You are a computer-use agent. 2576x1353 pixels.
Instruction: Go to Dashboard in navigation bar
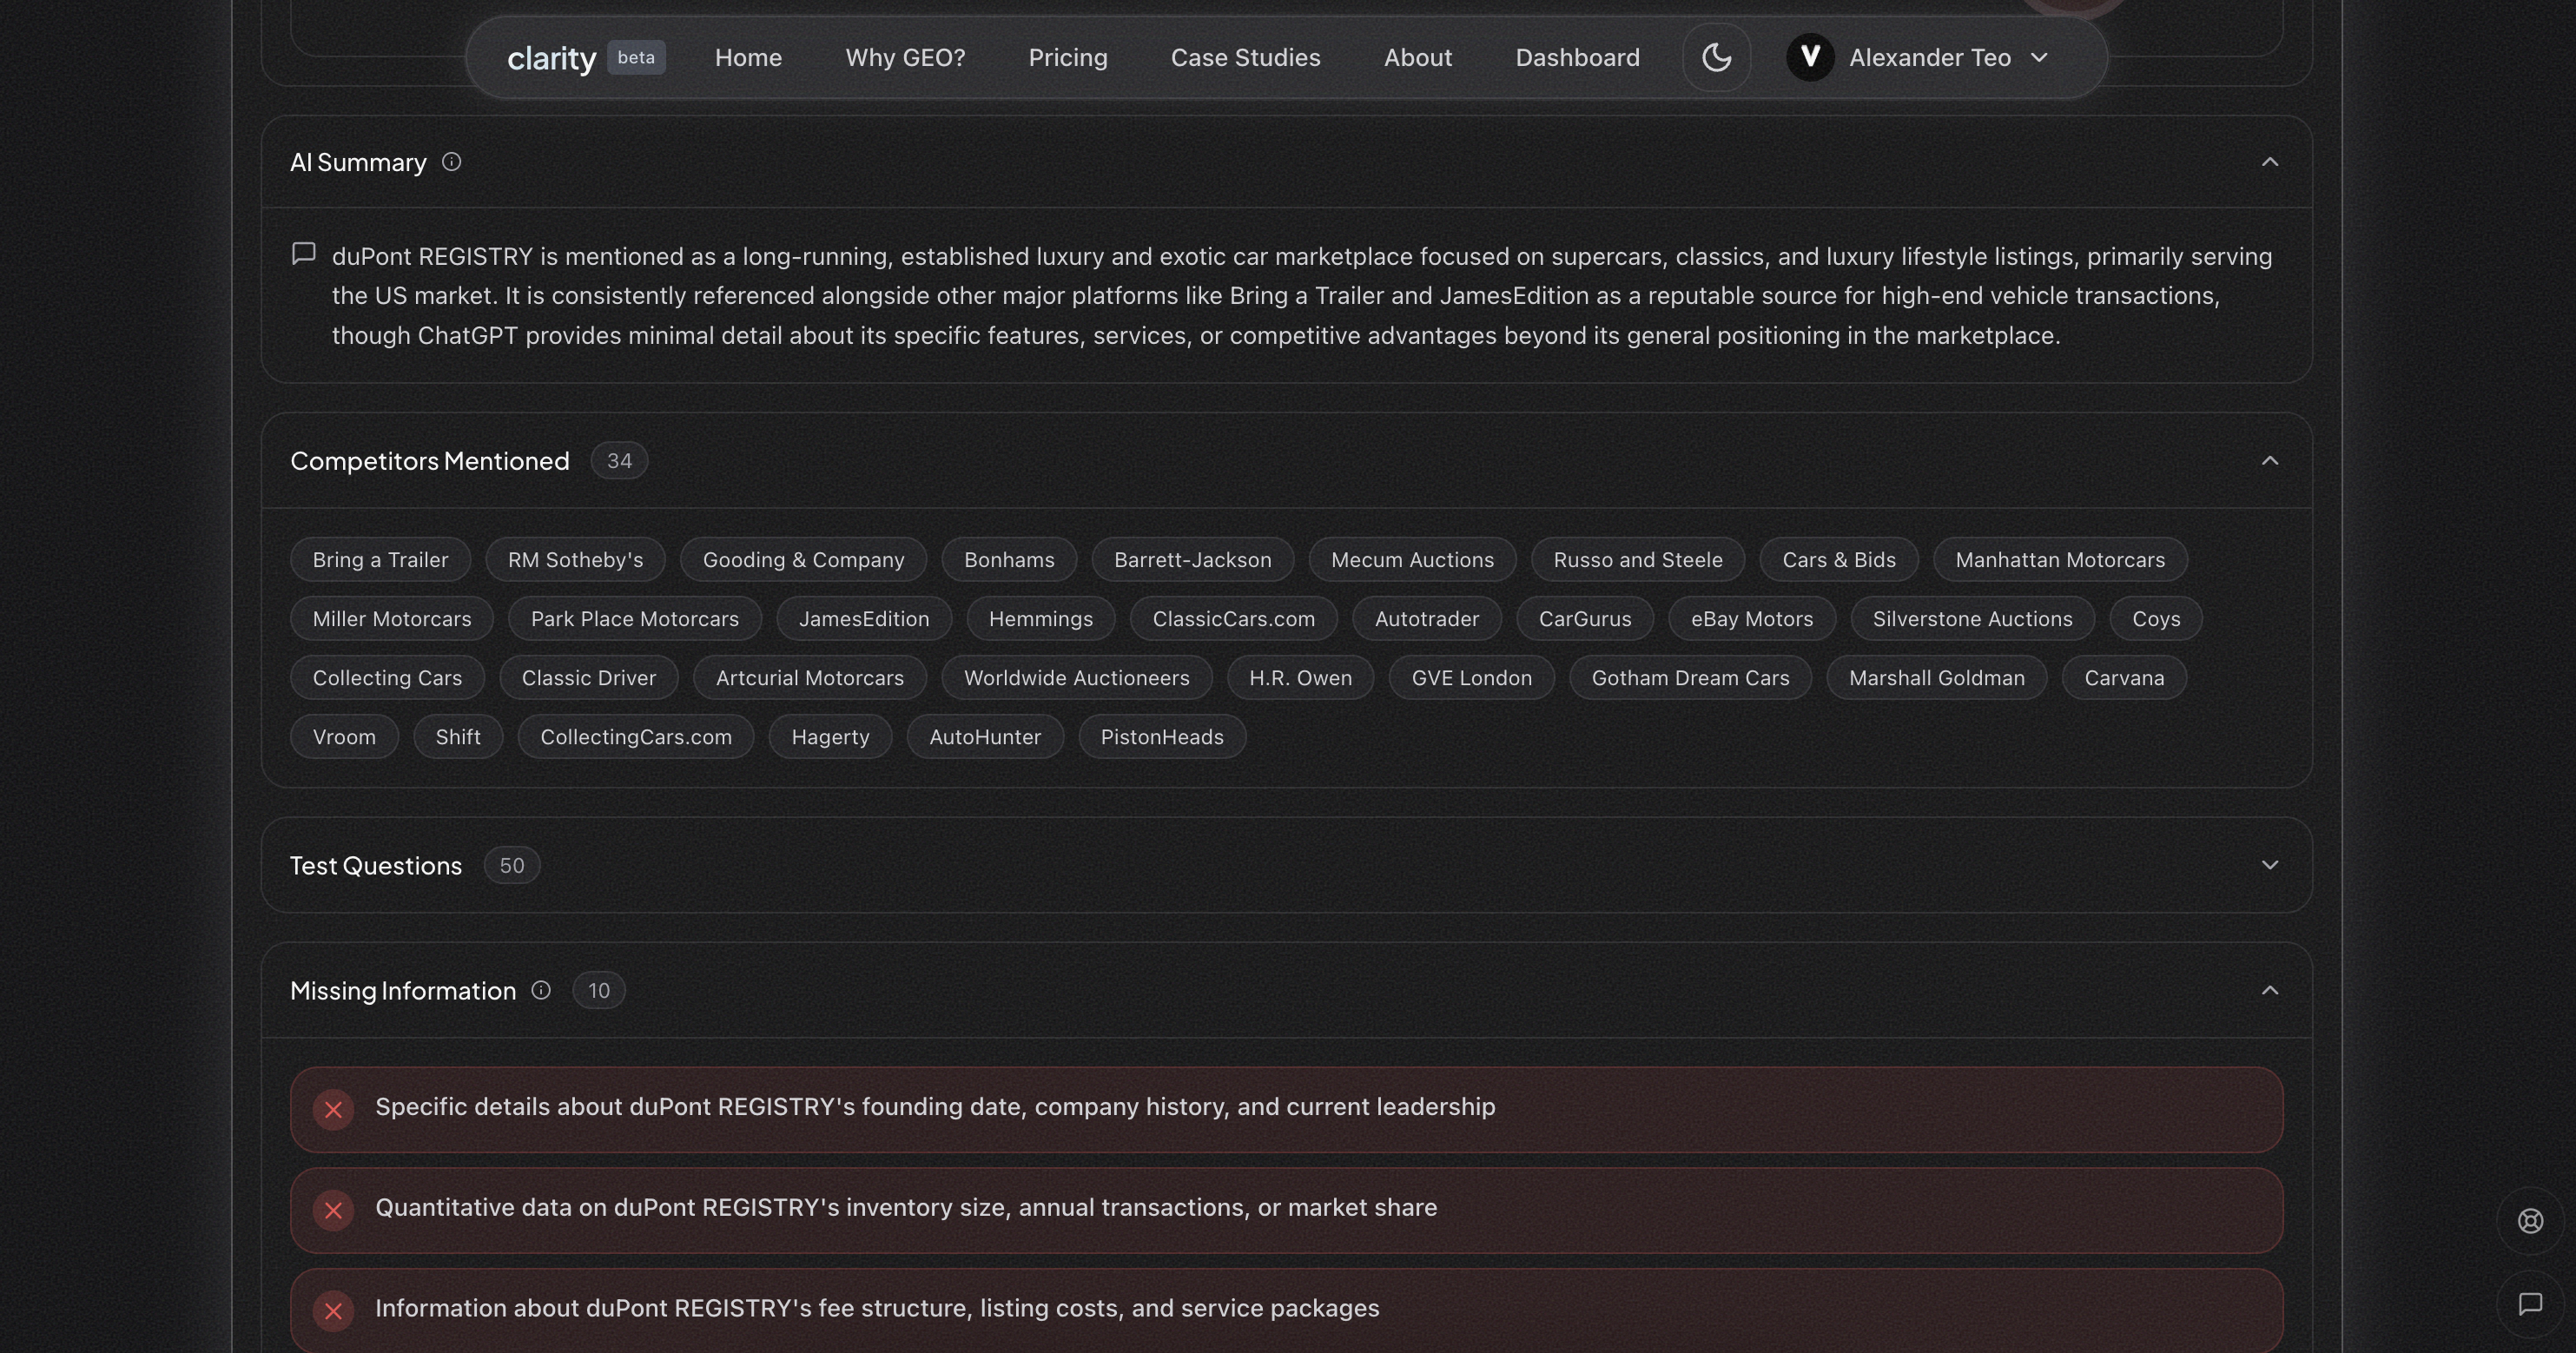click(1577, 57)
